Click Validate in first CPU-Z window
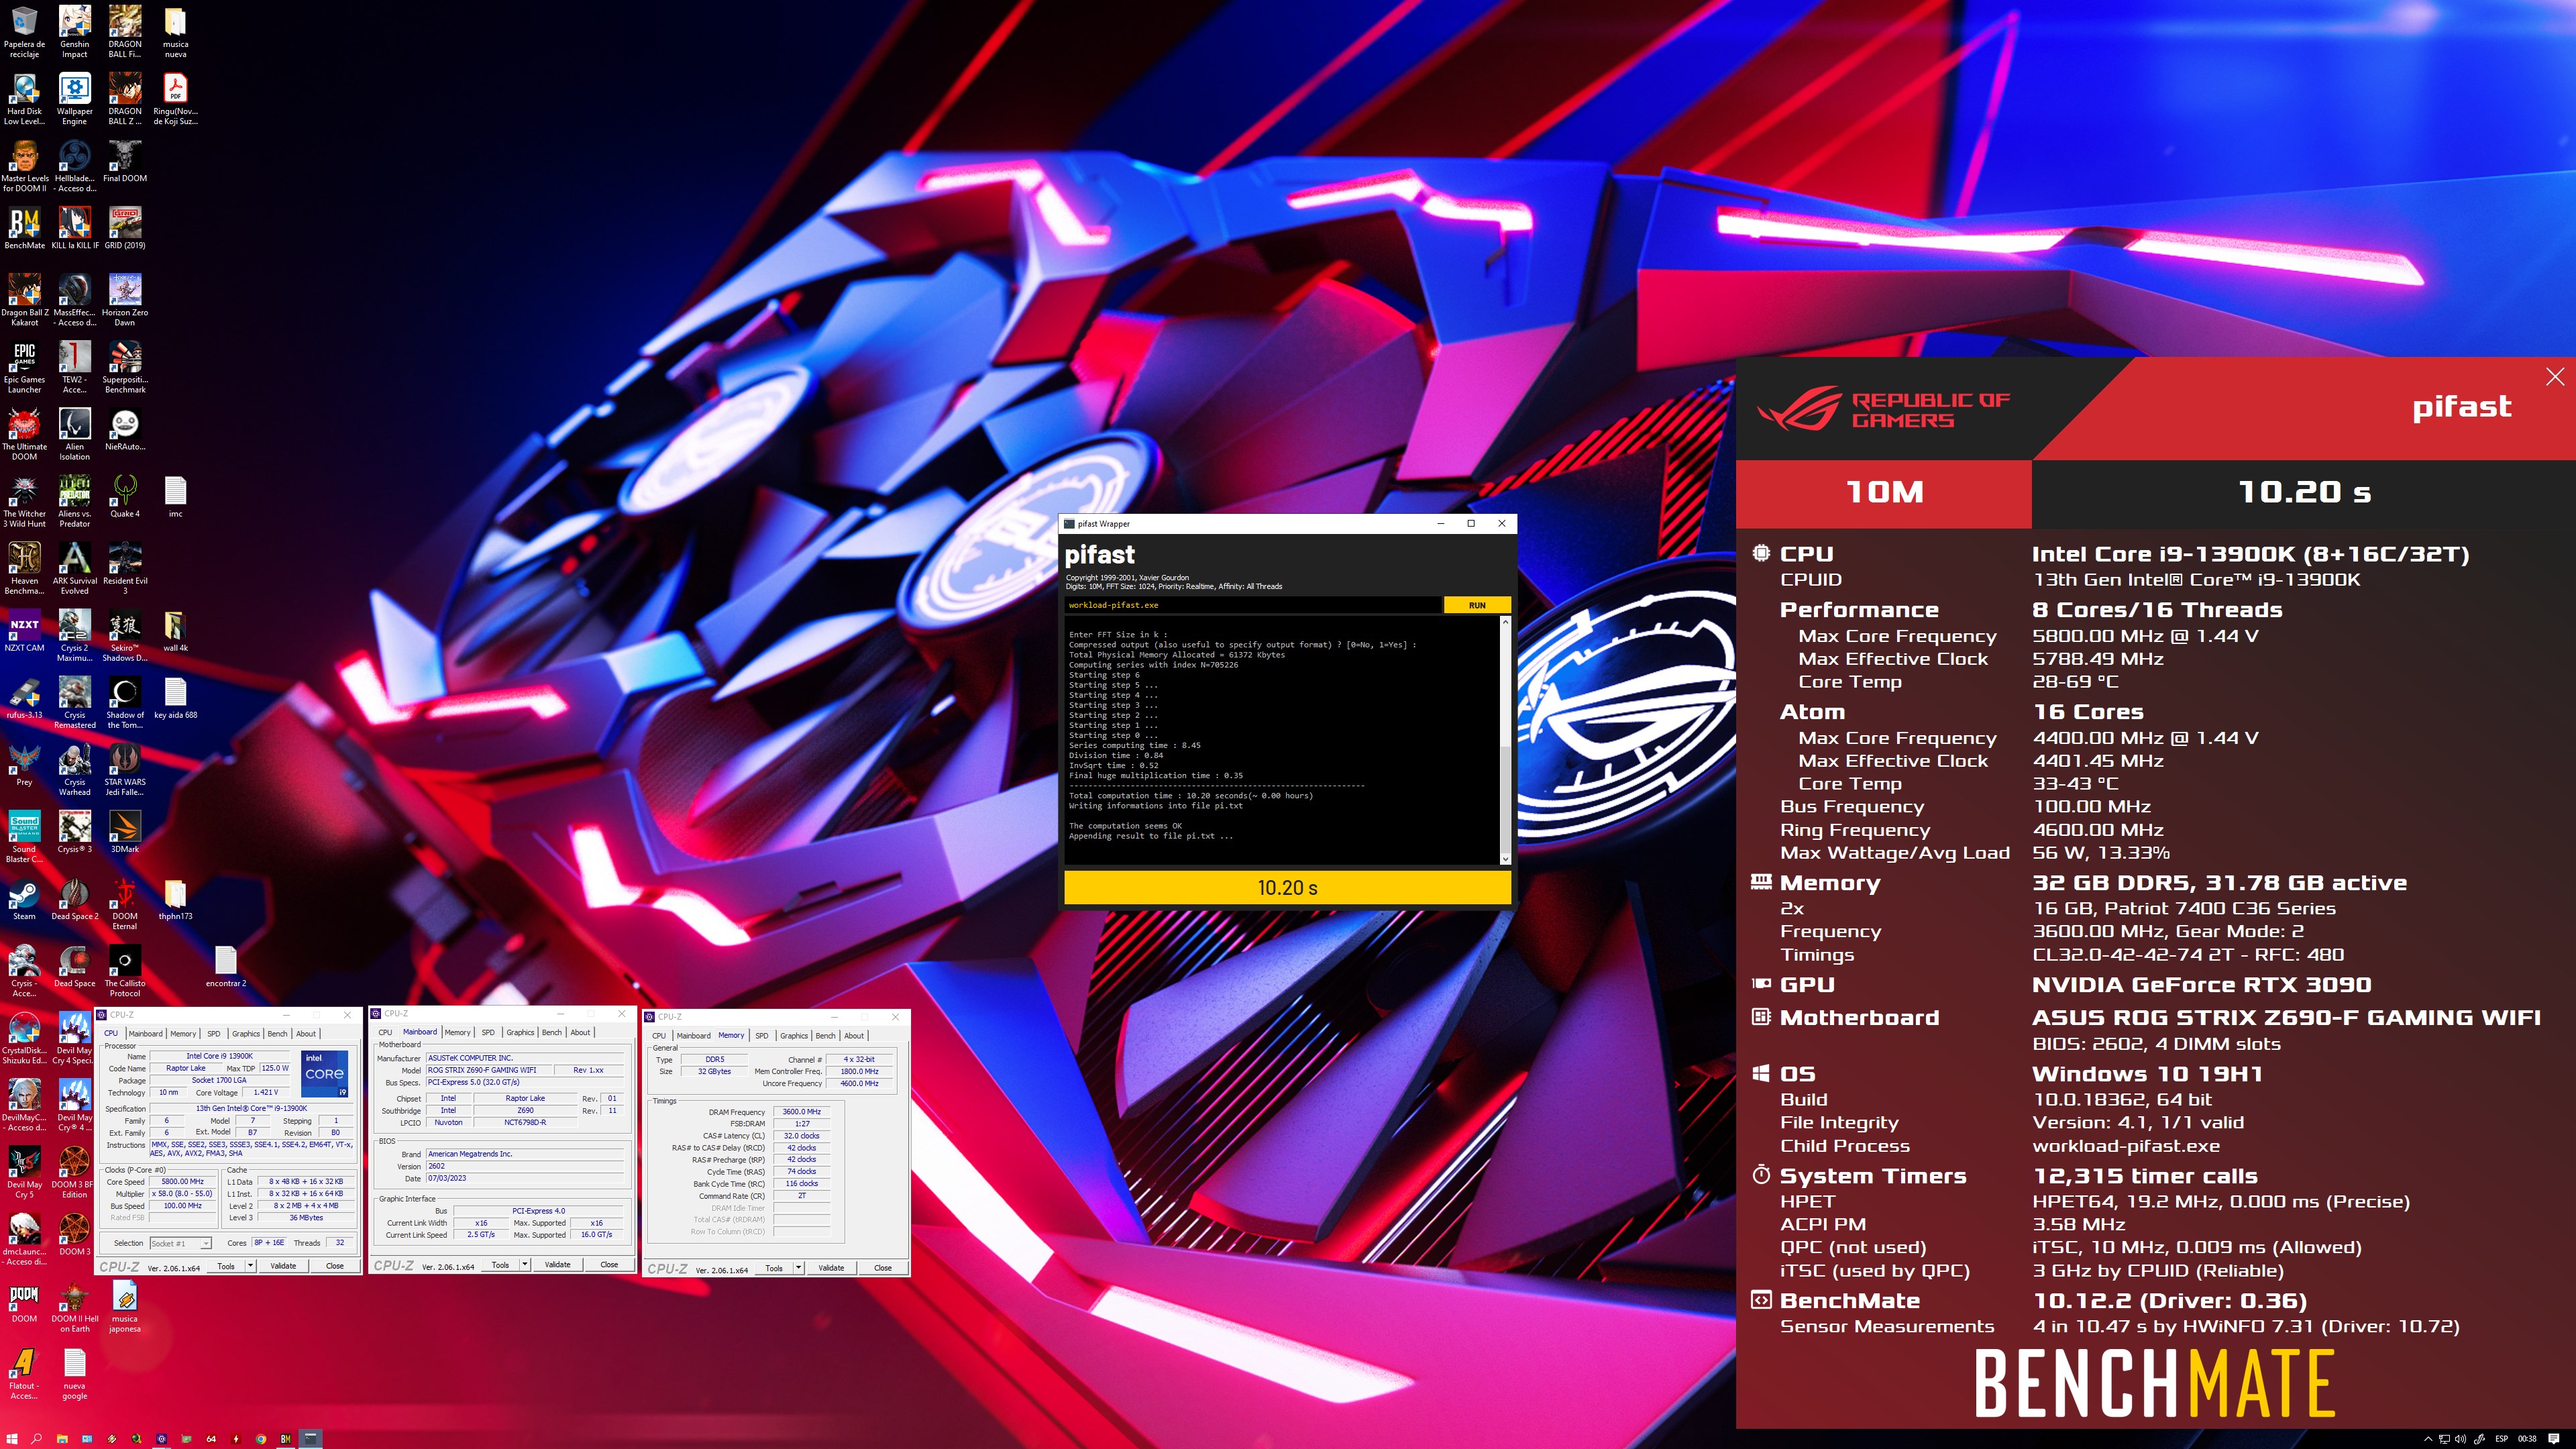2576x1449 pixels. pyautogui.click(x=283, y=1265)
